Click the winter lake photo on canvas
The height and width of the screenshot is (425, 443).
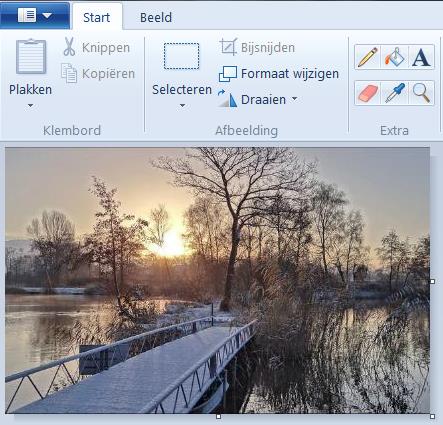tap(217, 280)
